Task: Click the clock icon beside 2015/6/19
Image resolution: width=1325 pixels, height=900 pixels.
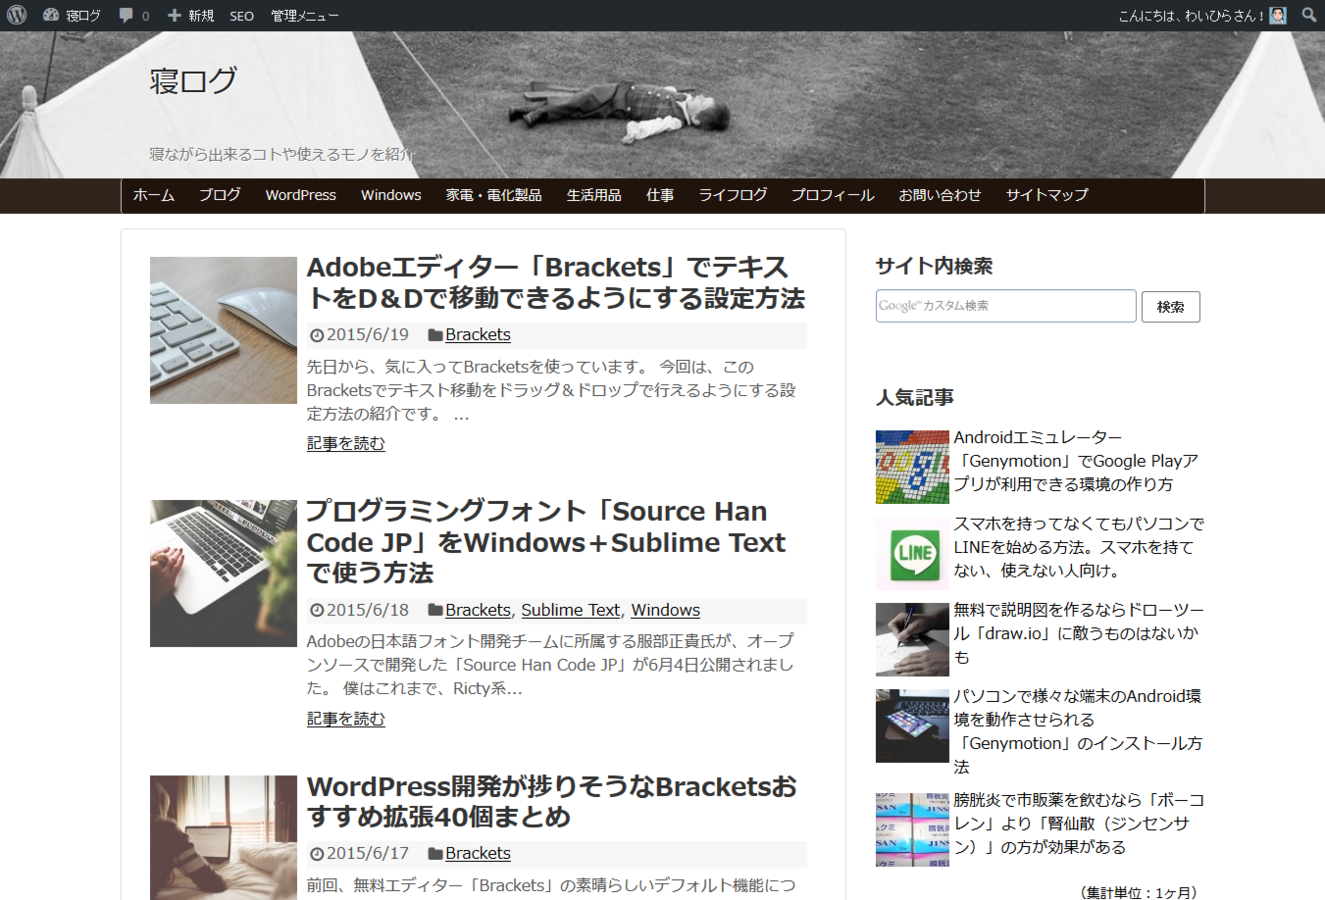Action: tap(317, 335)
